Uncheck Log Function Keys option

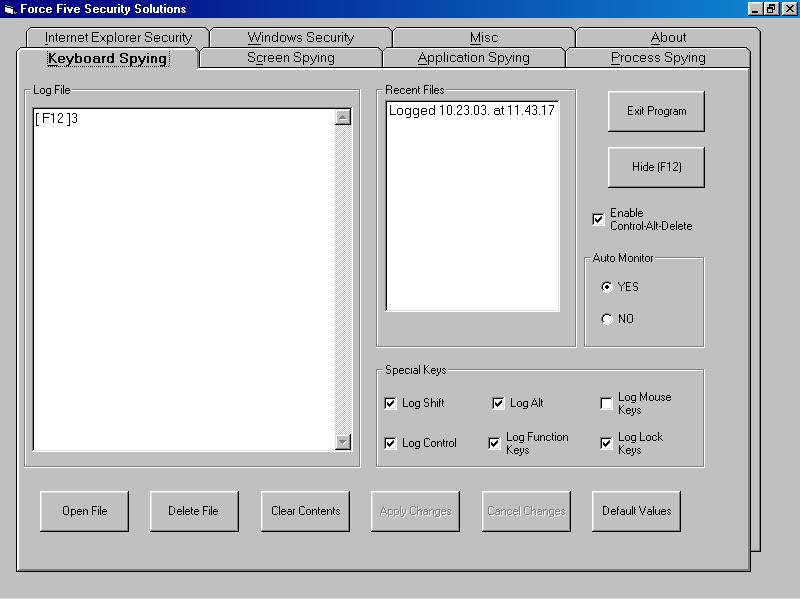[x=494, y=443]
